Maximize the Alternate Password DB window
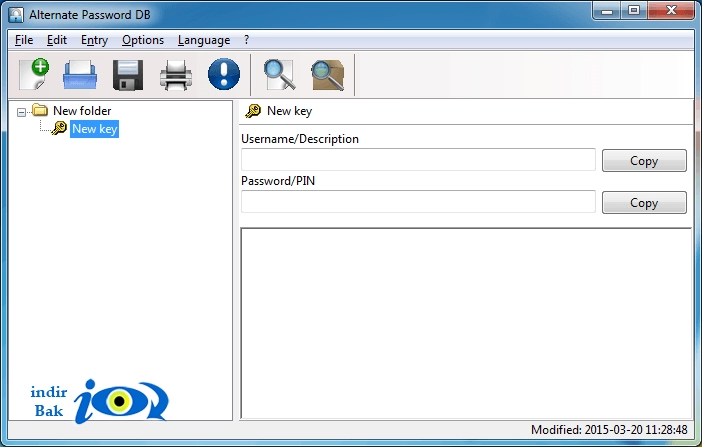This screenshot has width=702, height=447. coord(634,11)
